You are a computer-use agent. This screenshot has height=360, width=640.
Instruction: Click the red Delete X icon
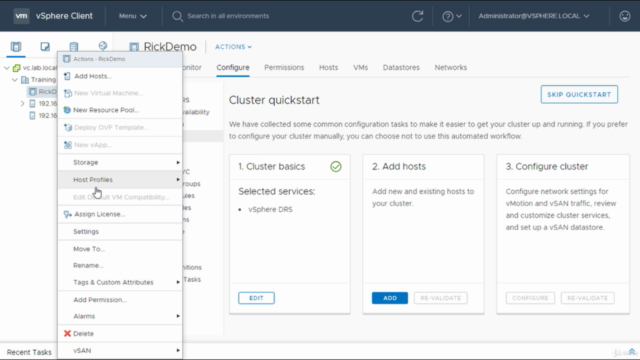pyautogui.click(x=67, y=333)
